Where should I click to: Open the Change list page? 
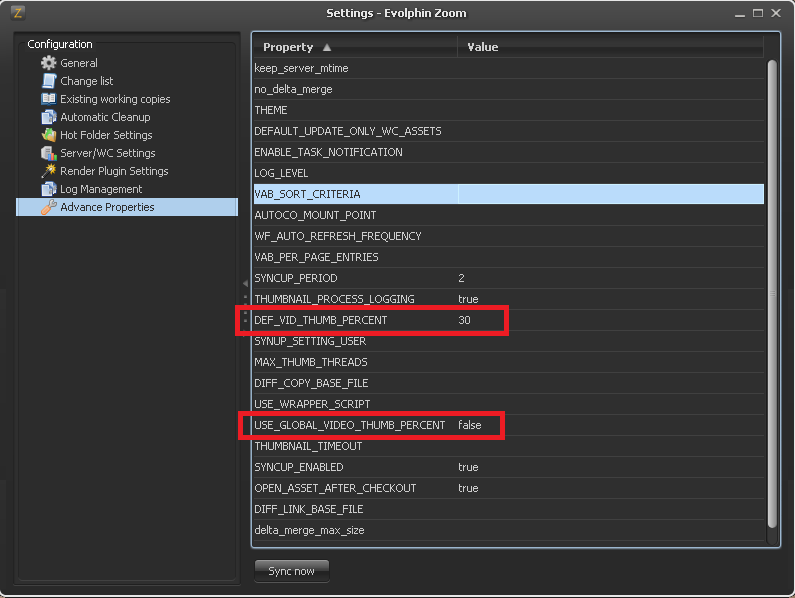(87, 81)
